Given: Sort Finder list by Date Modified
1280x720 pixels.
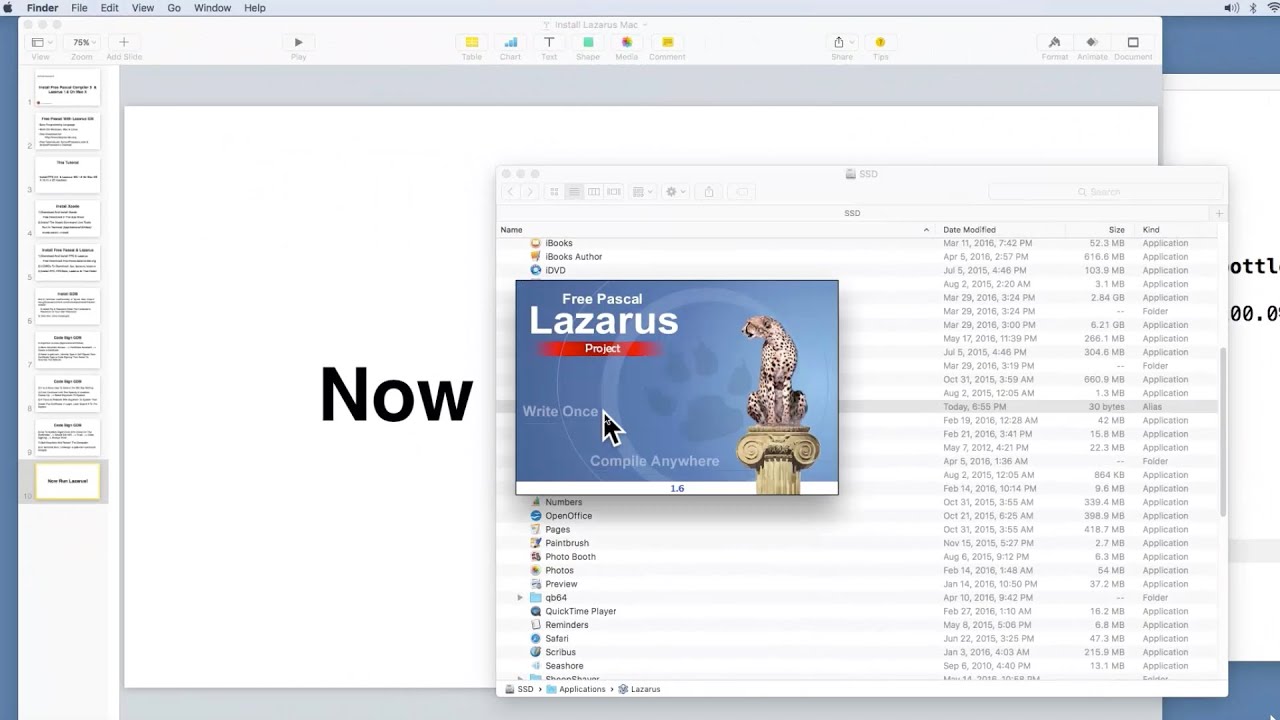Looking at the screenshot, I should 1000,230.
